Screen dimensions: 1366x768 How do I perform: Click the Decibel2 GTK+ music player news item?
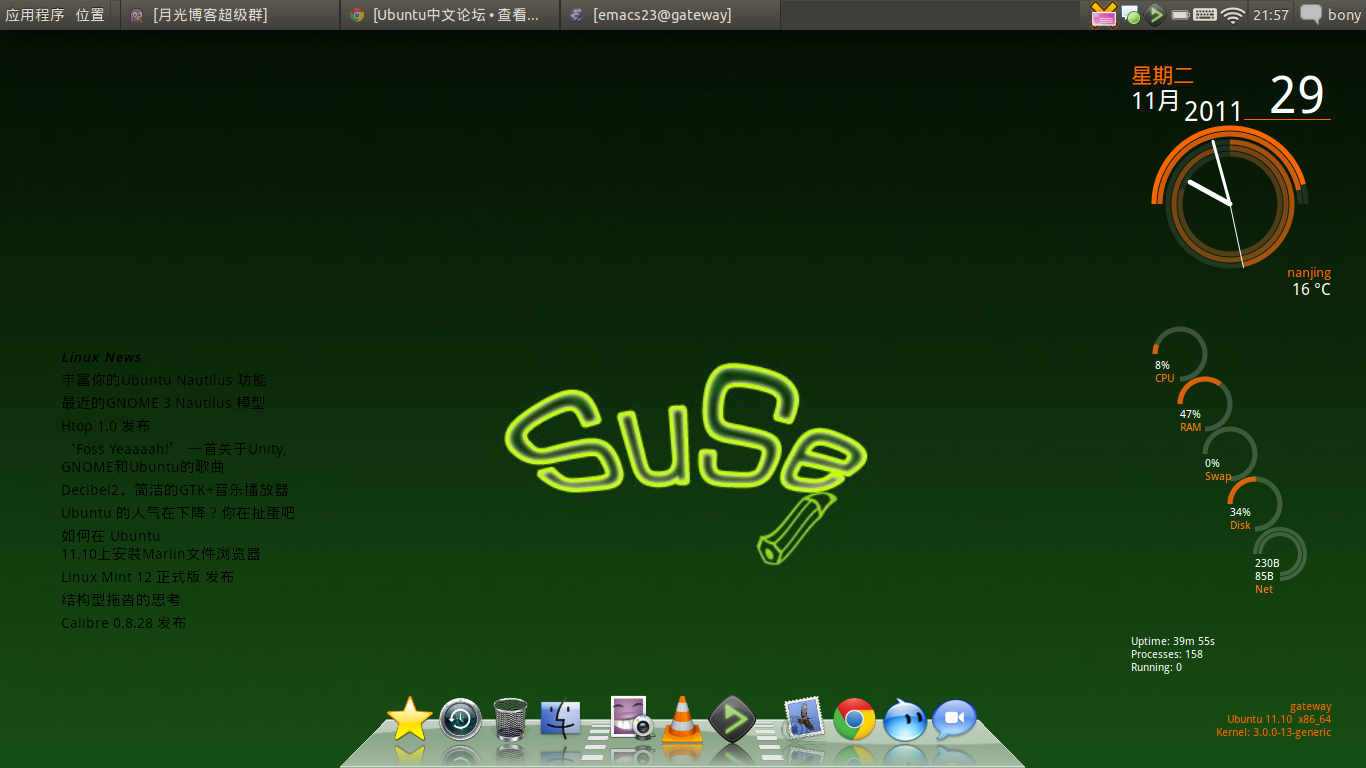tap(175, 490)
